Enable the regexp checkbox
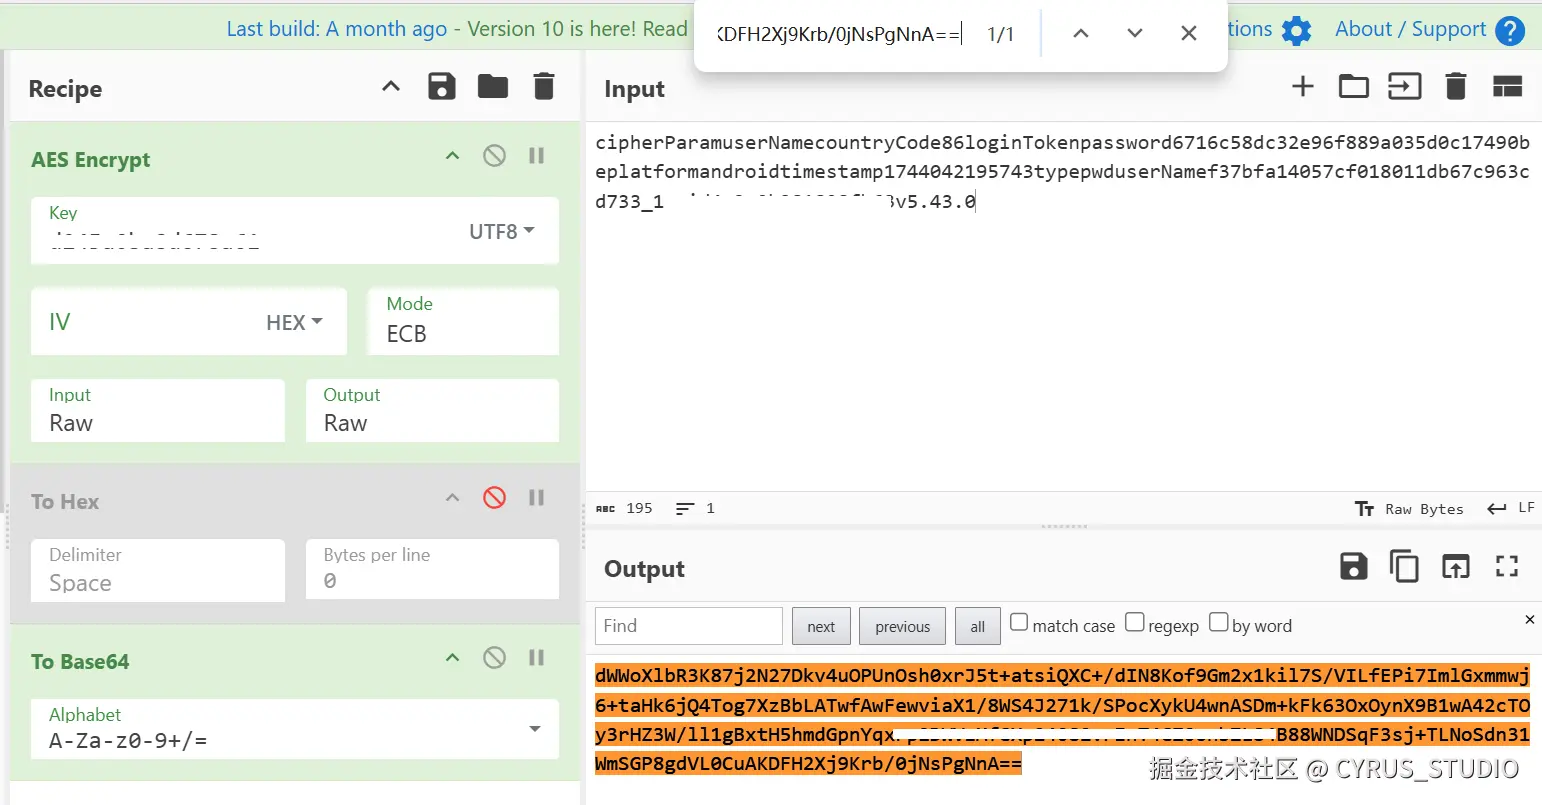Viewport: 1542px width, 805px height. (1135, 623)
